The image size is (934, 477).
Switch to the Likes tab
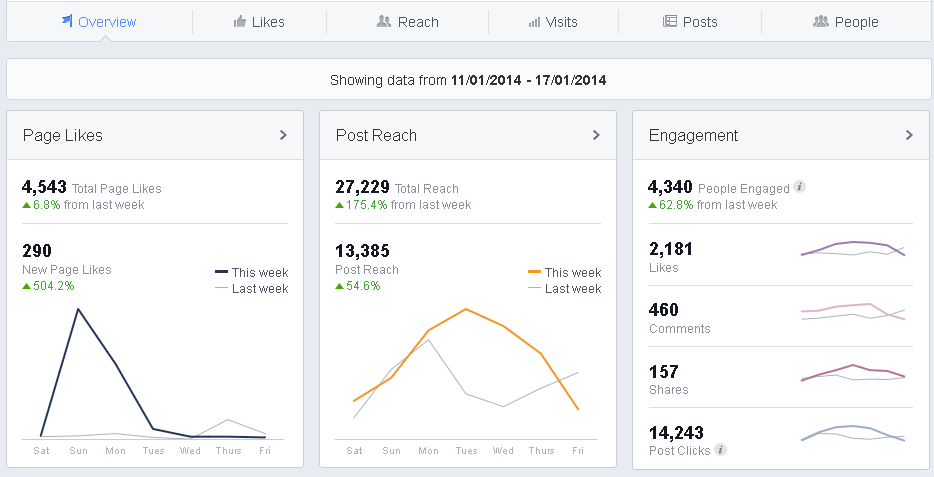coord(259,22)
